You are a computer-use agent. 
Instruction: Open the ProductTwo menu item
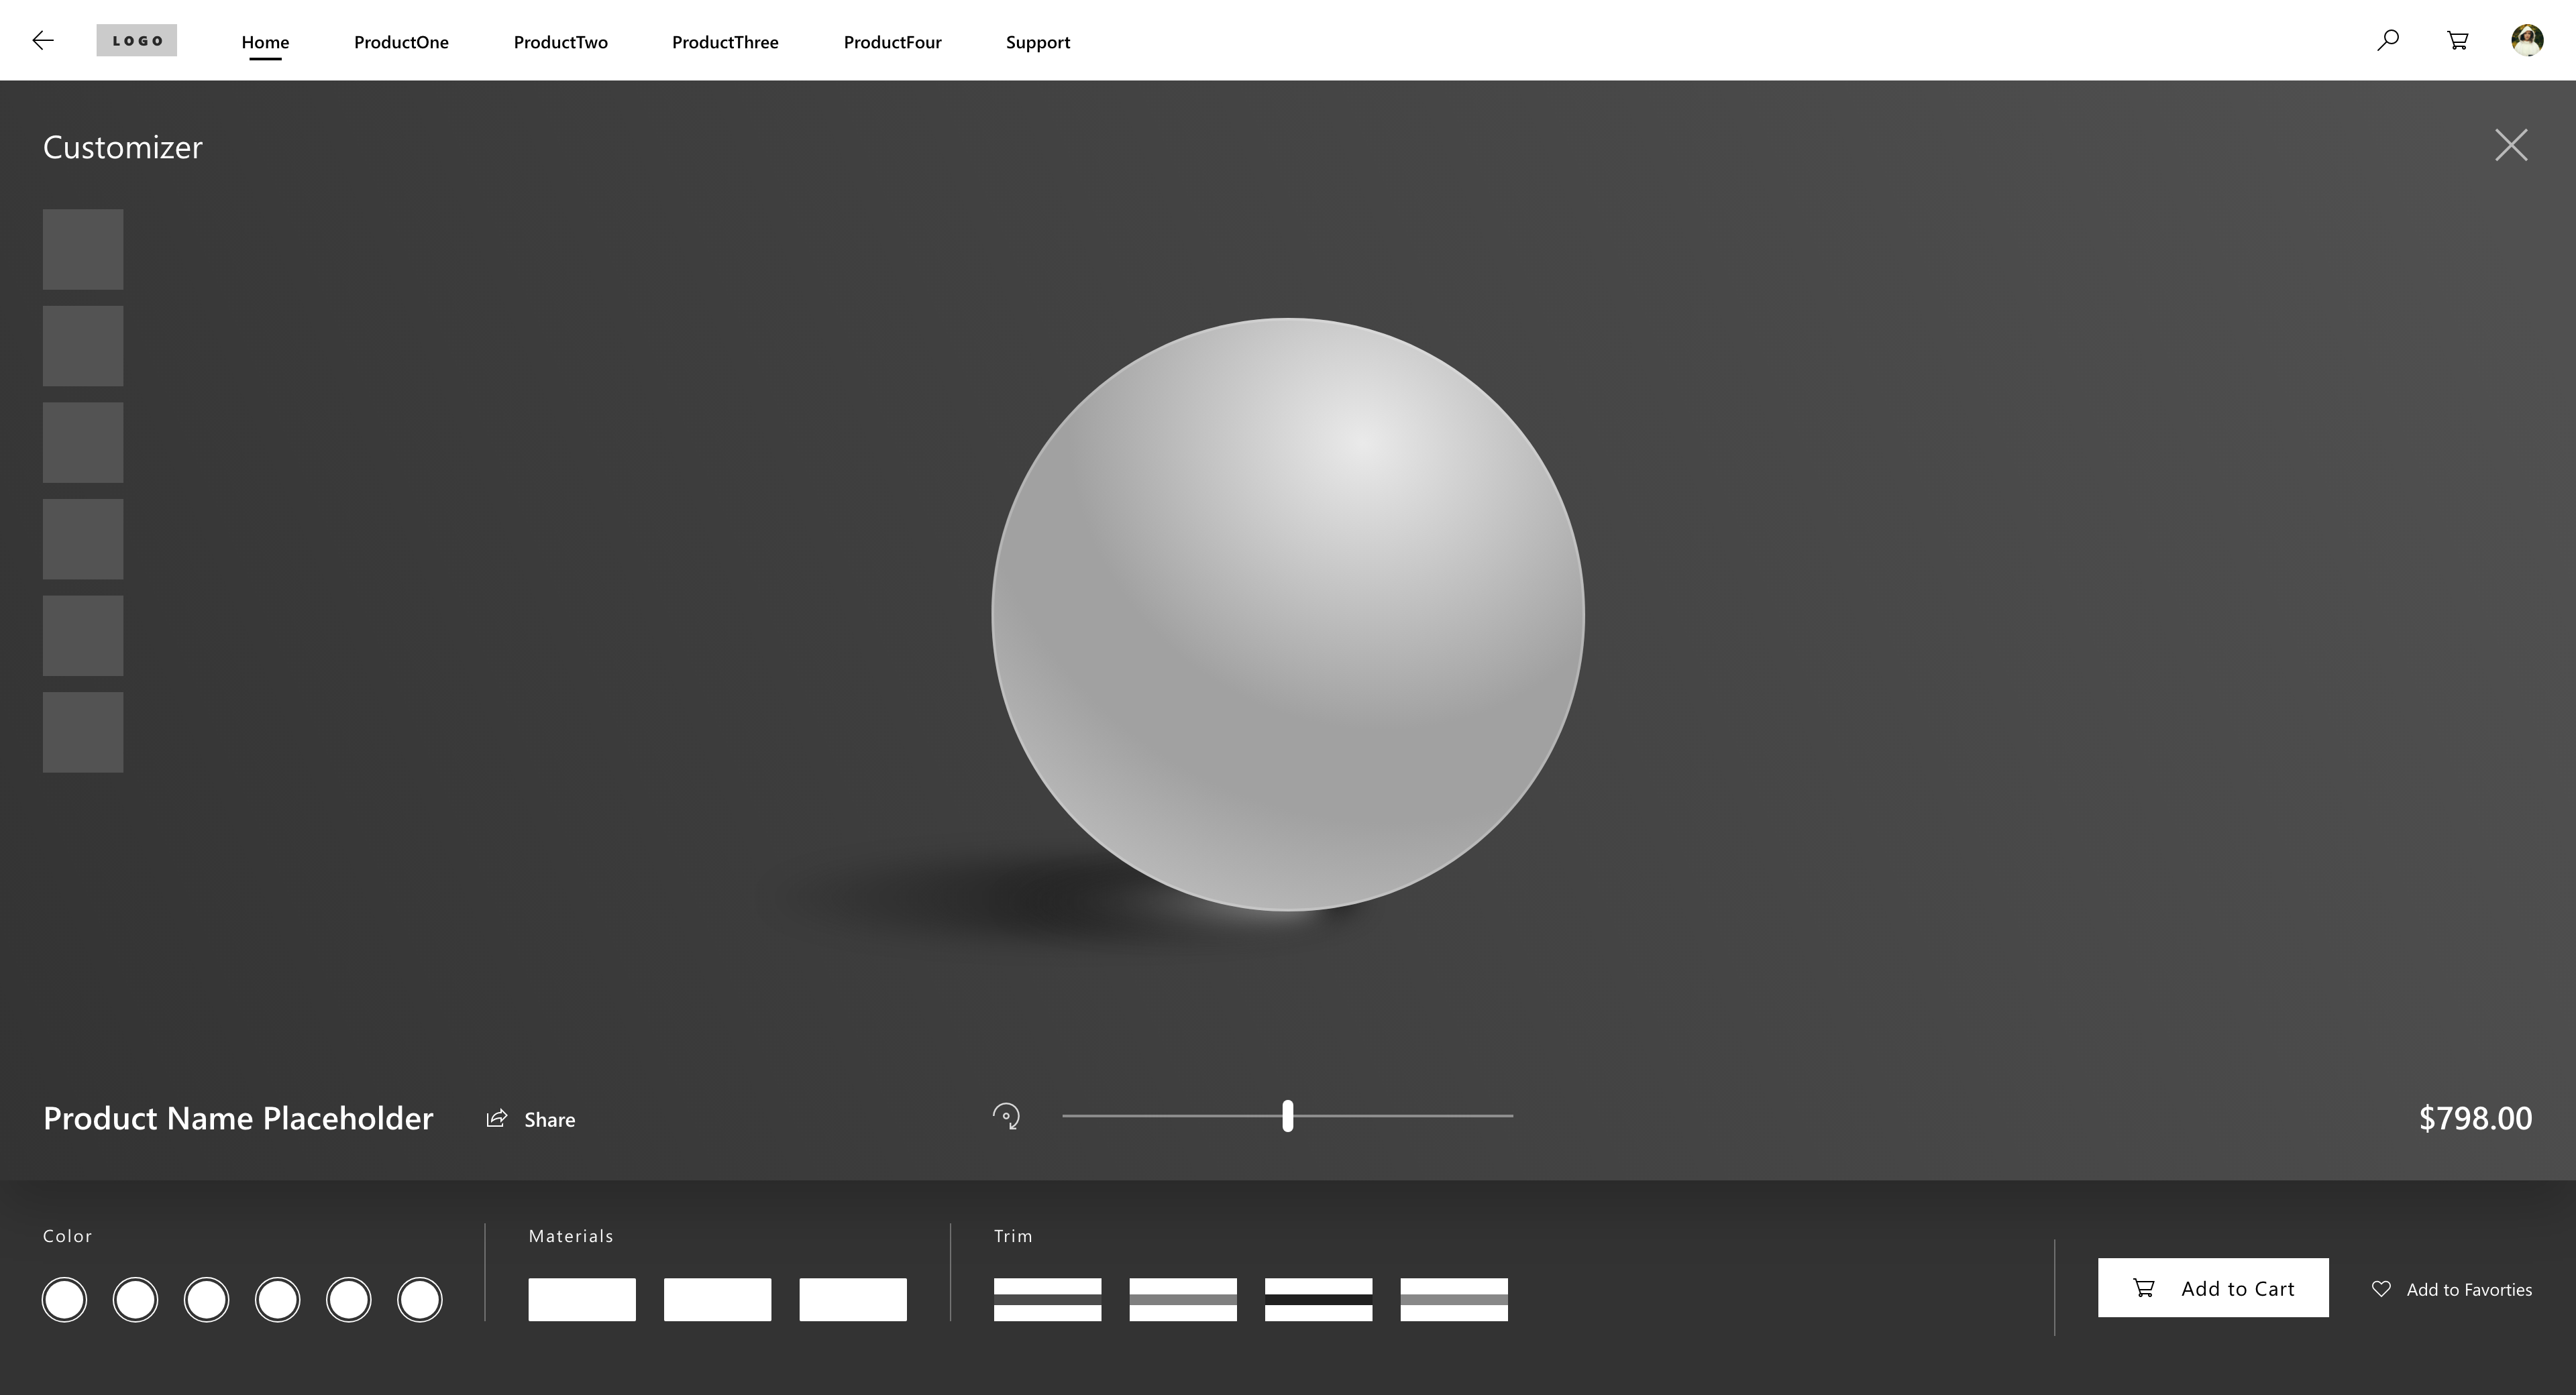[x=560, y=42]
